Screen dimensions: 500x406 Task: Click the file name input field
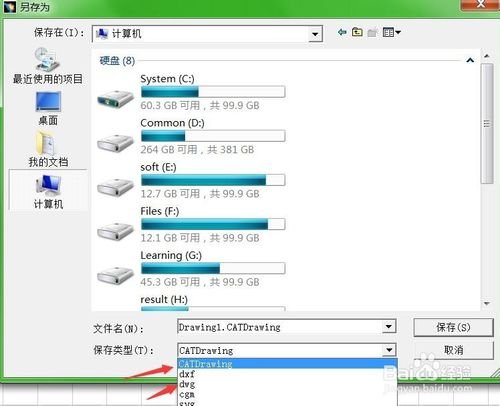[280, 327]
